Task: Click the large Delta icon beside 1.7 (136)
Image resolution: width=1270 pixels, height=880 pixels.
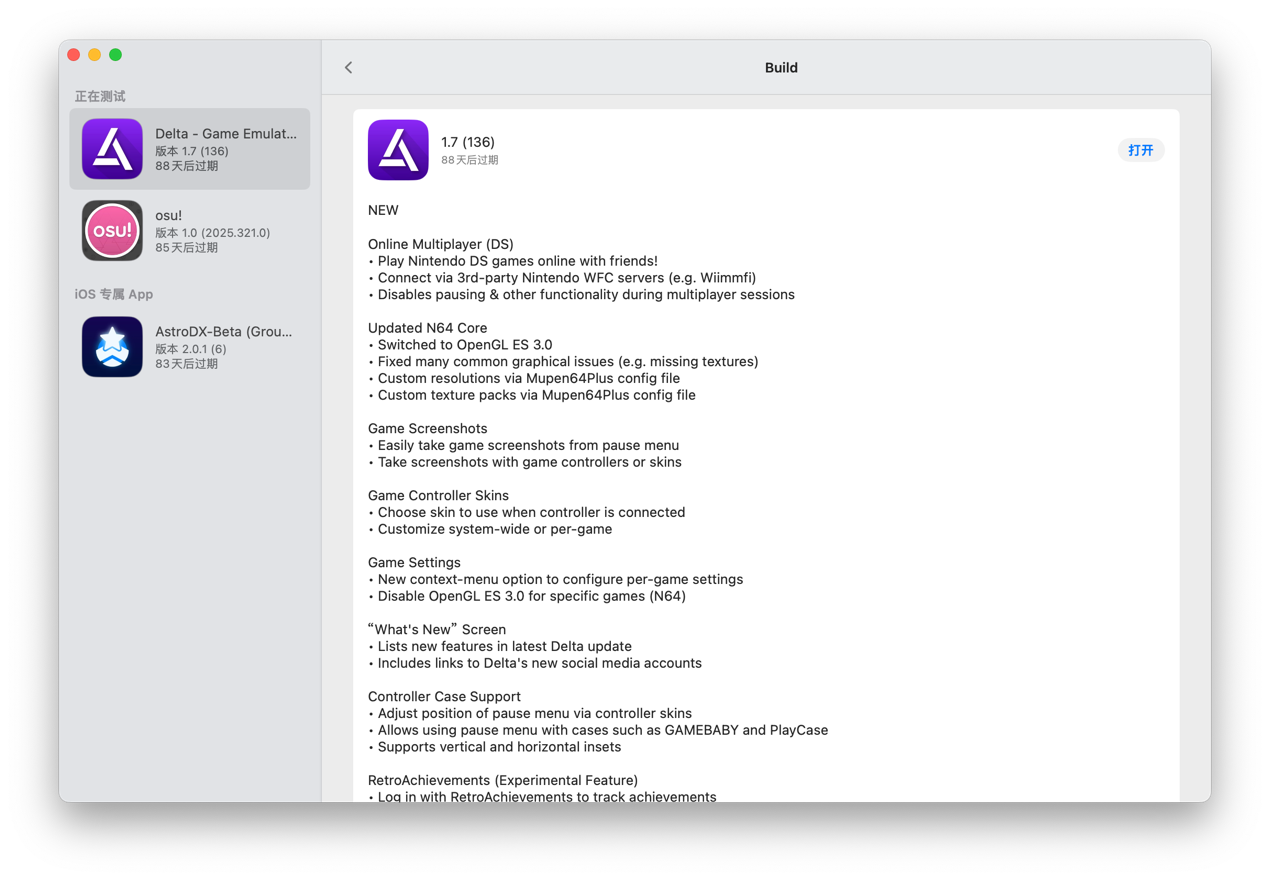Action: pyautogui.click(x=398, y=150)
